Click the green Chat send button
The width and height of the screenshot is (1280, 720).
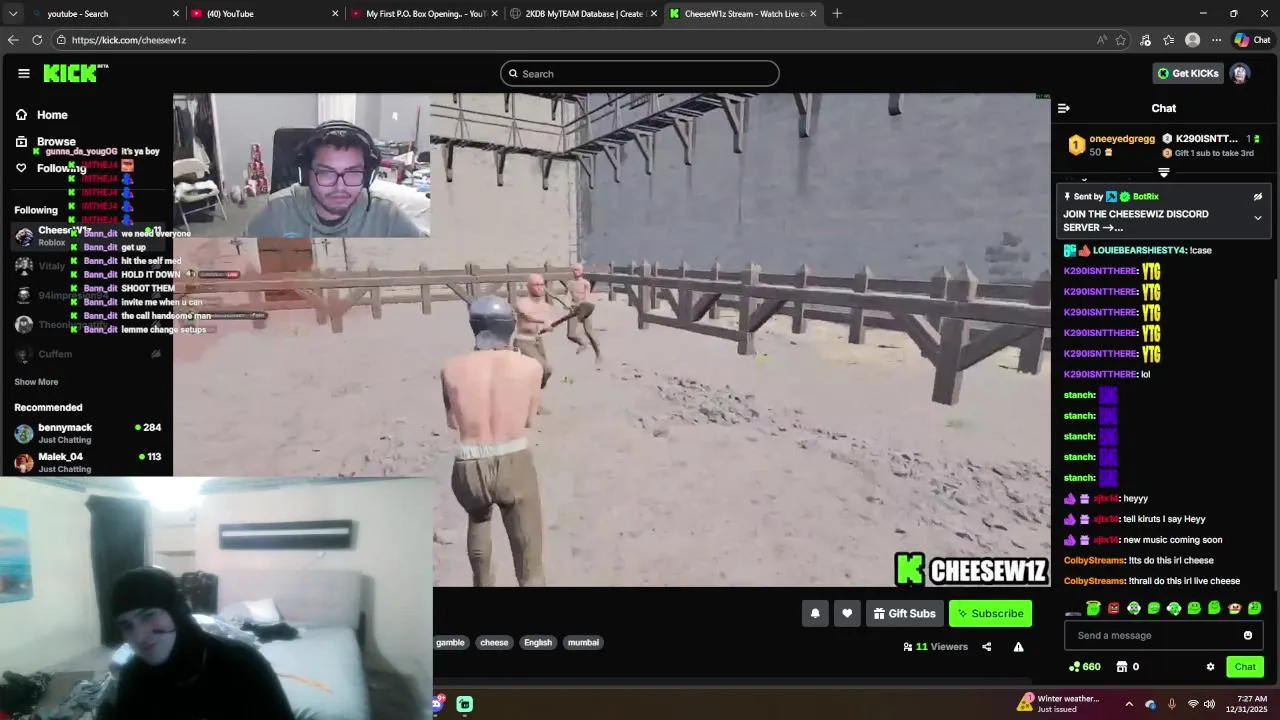point(1245,667)
